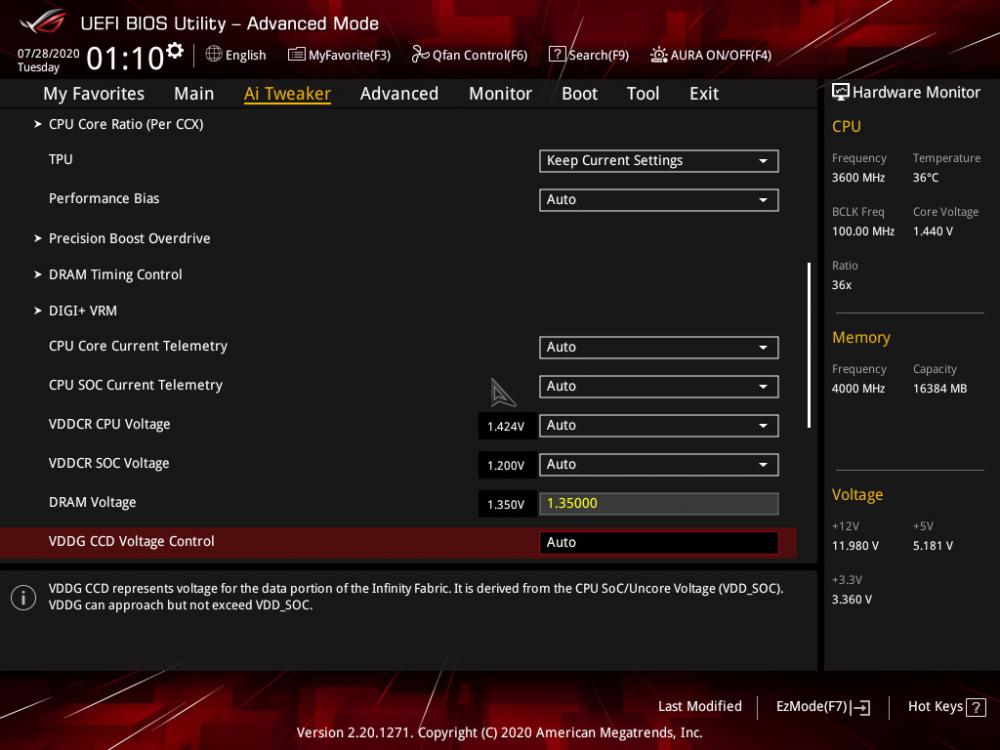Switch to Boot tab
This screenshot has width=1000, height=750.
pos(579,94)
